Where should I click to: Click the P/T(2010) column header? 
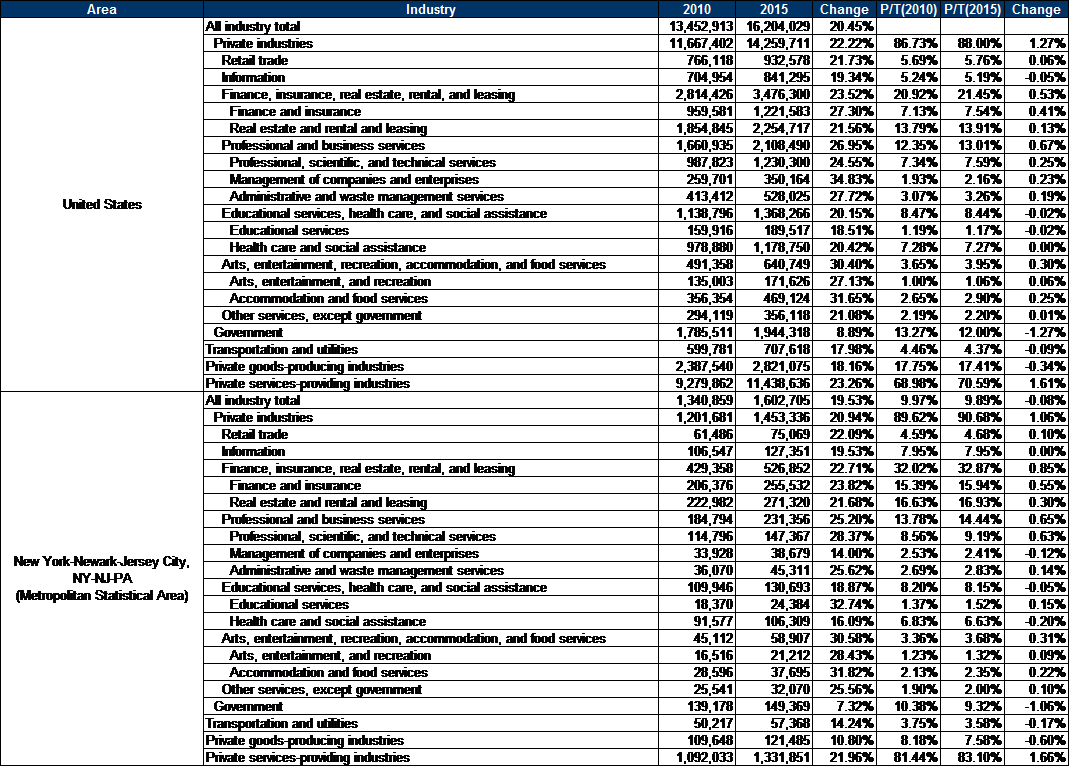908,9
